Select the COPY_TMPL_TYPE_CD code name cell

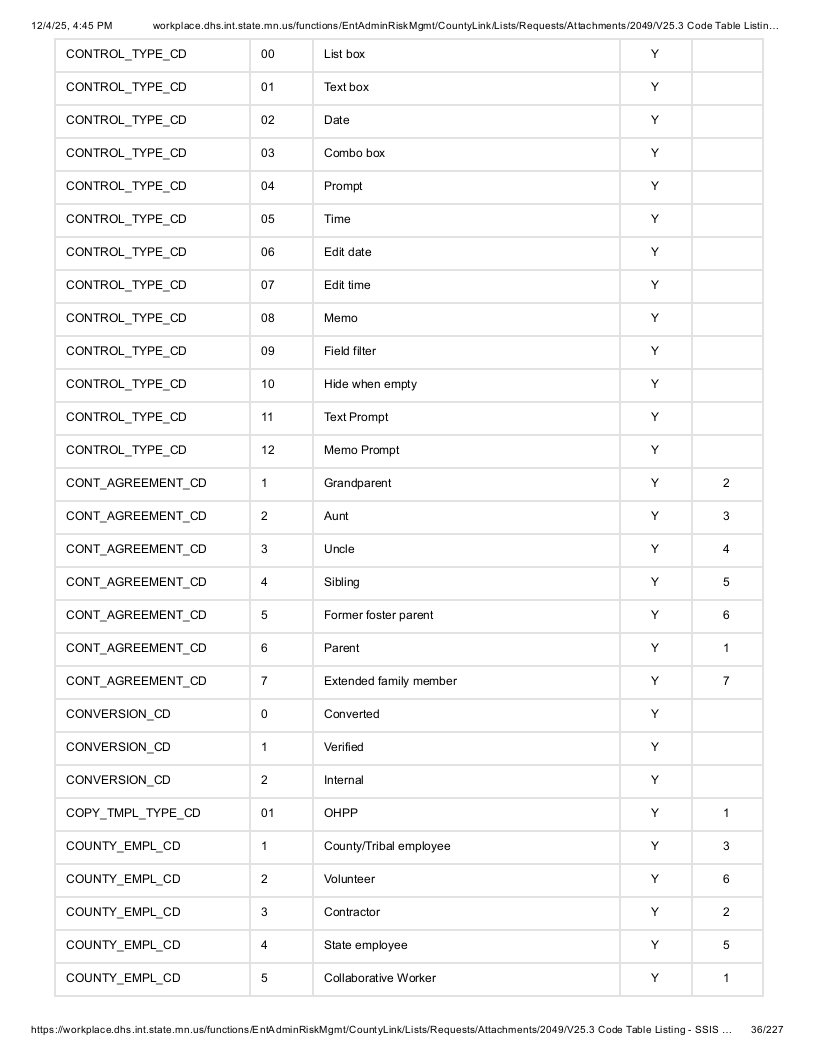click(152, 814)
